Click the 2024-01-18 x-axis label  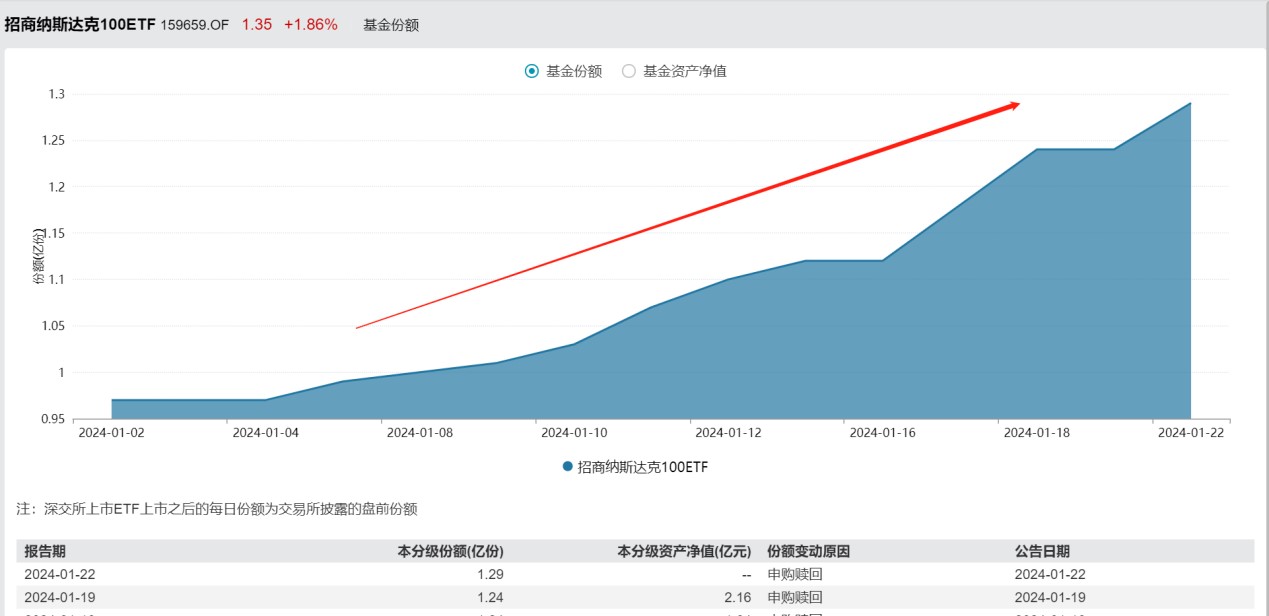[x=1037, y=433]
